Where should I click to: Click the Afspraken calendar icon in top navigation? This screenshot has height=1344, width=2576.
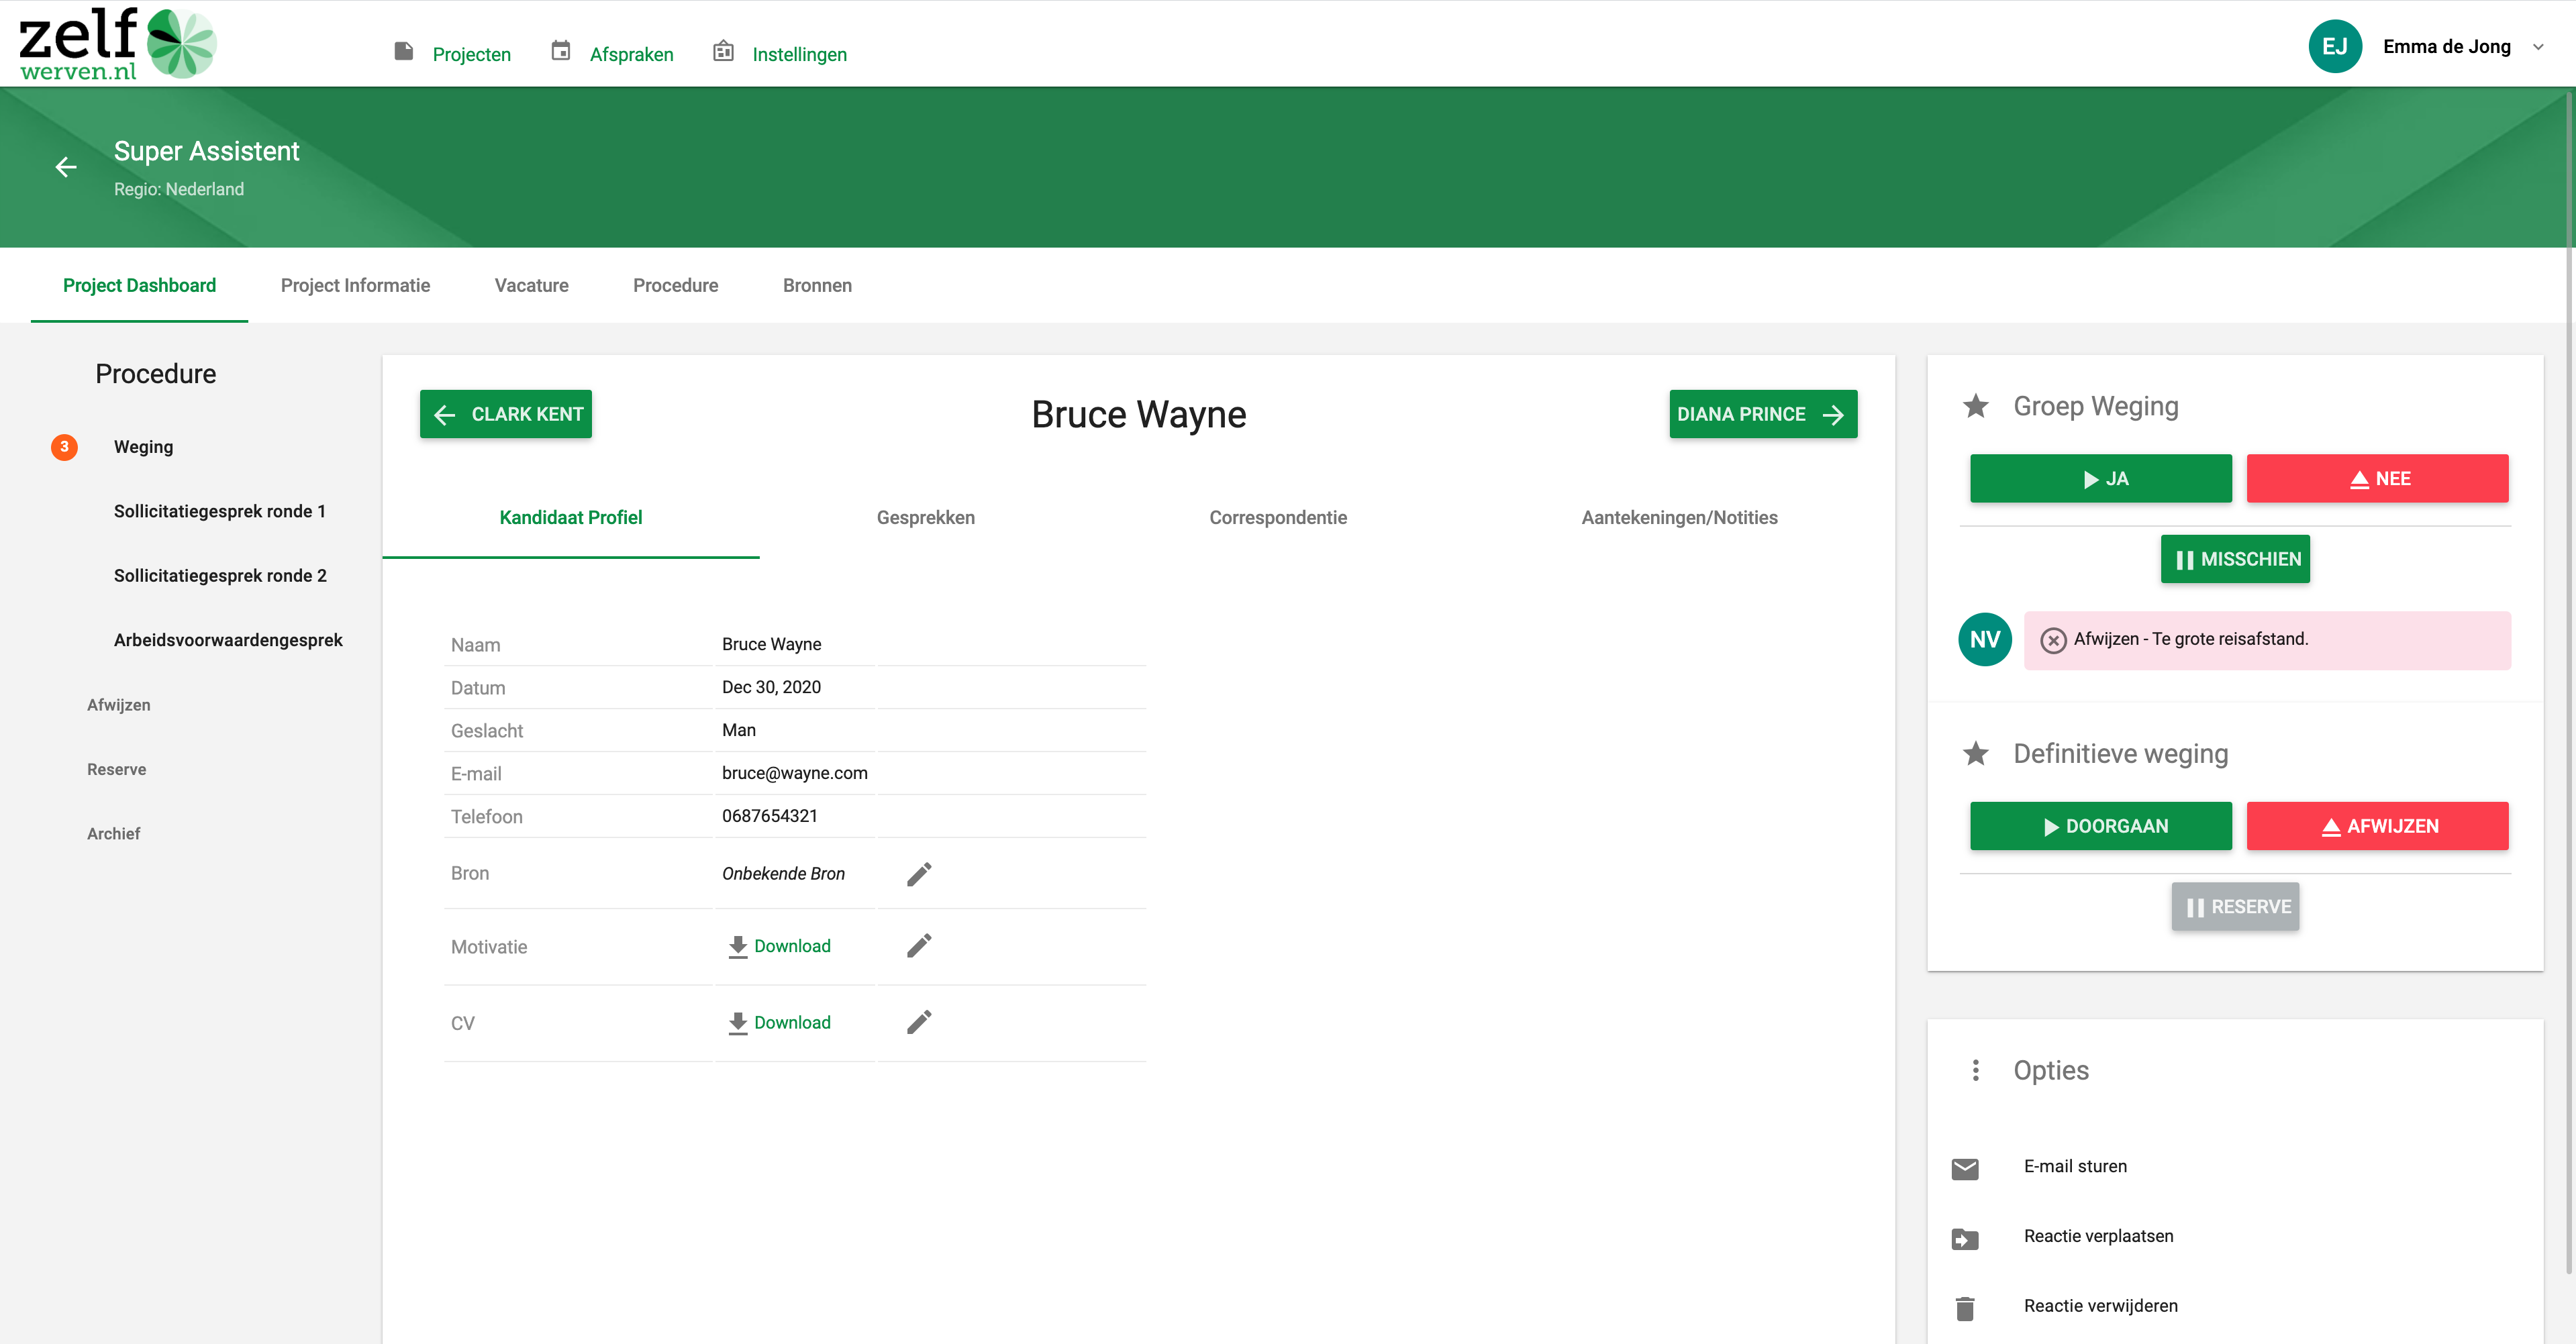click(561, 52)
